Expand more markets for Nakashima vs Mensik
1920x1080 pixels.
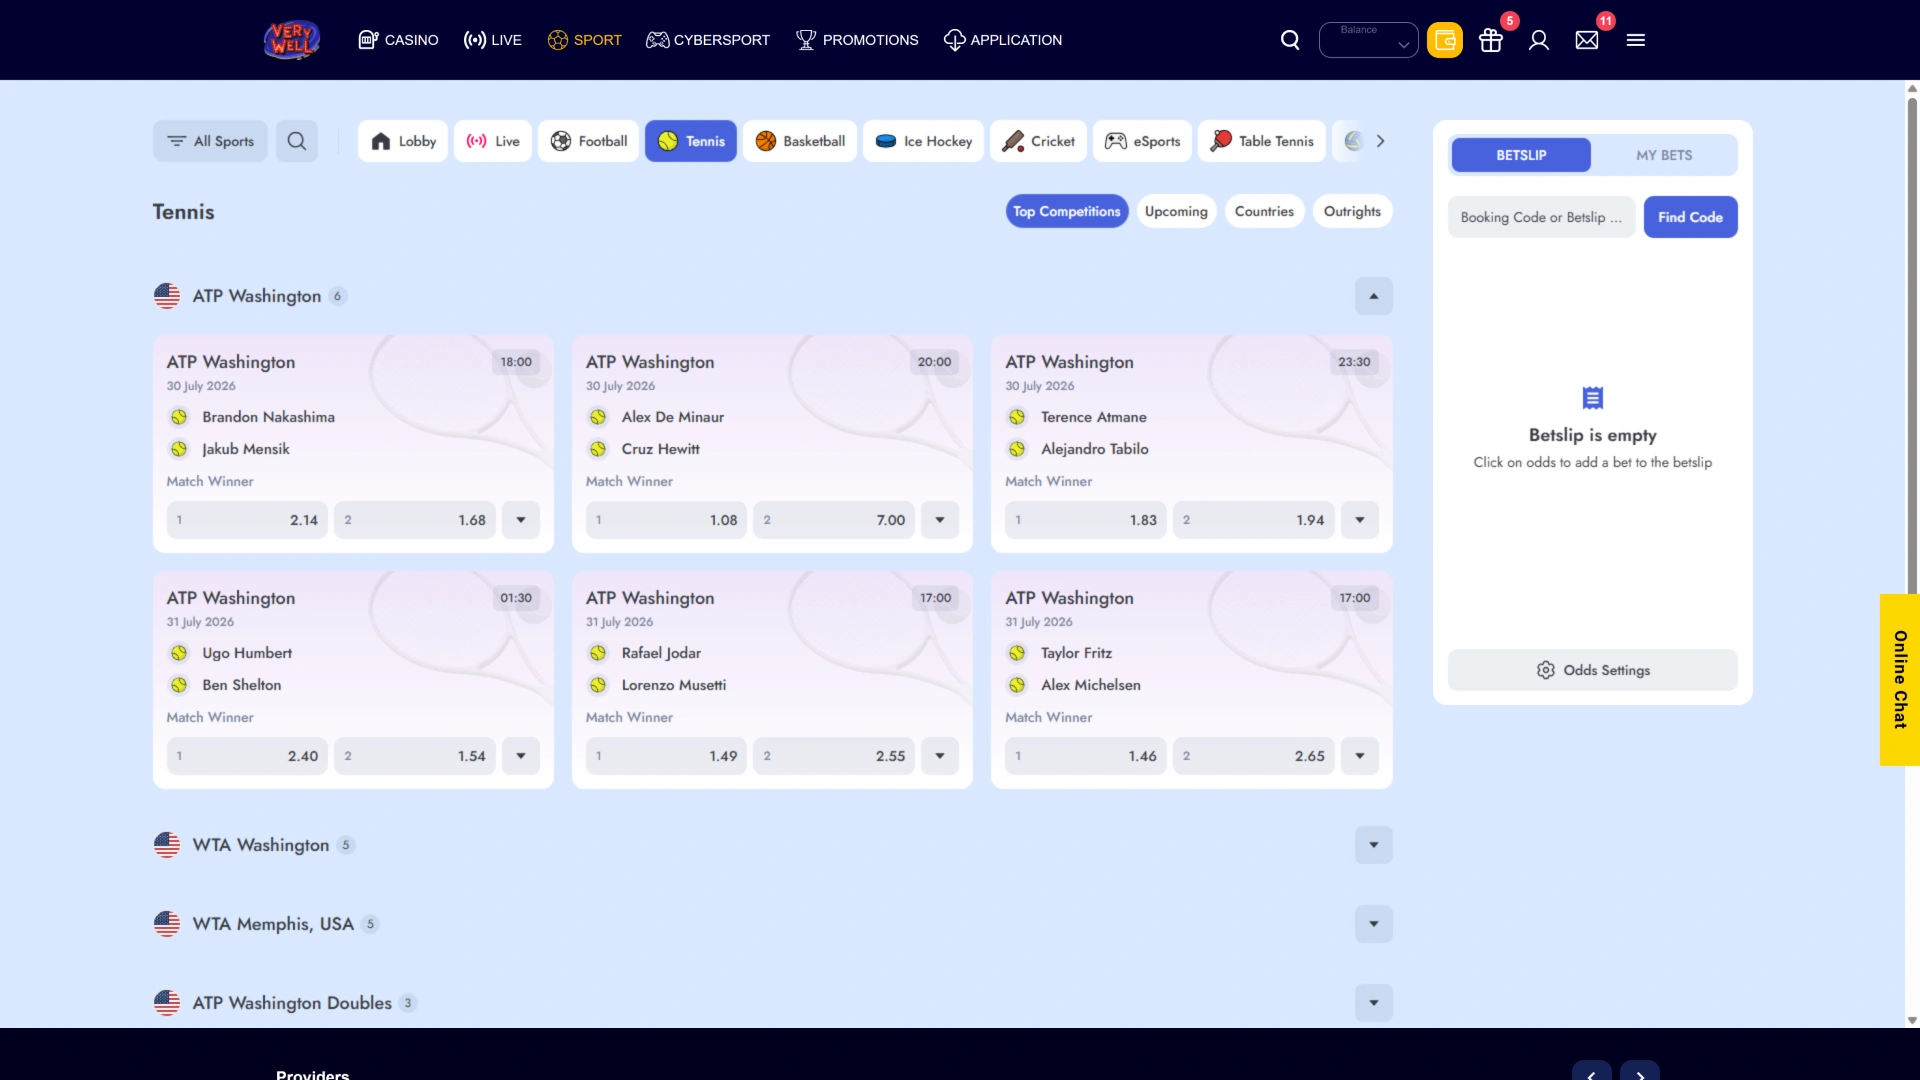521,520
